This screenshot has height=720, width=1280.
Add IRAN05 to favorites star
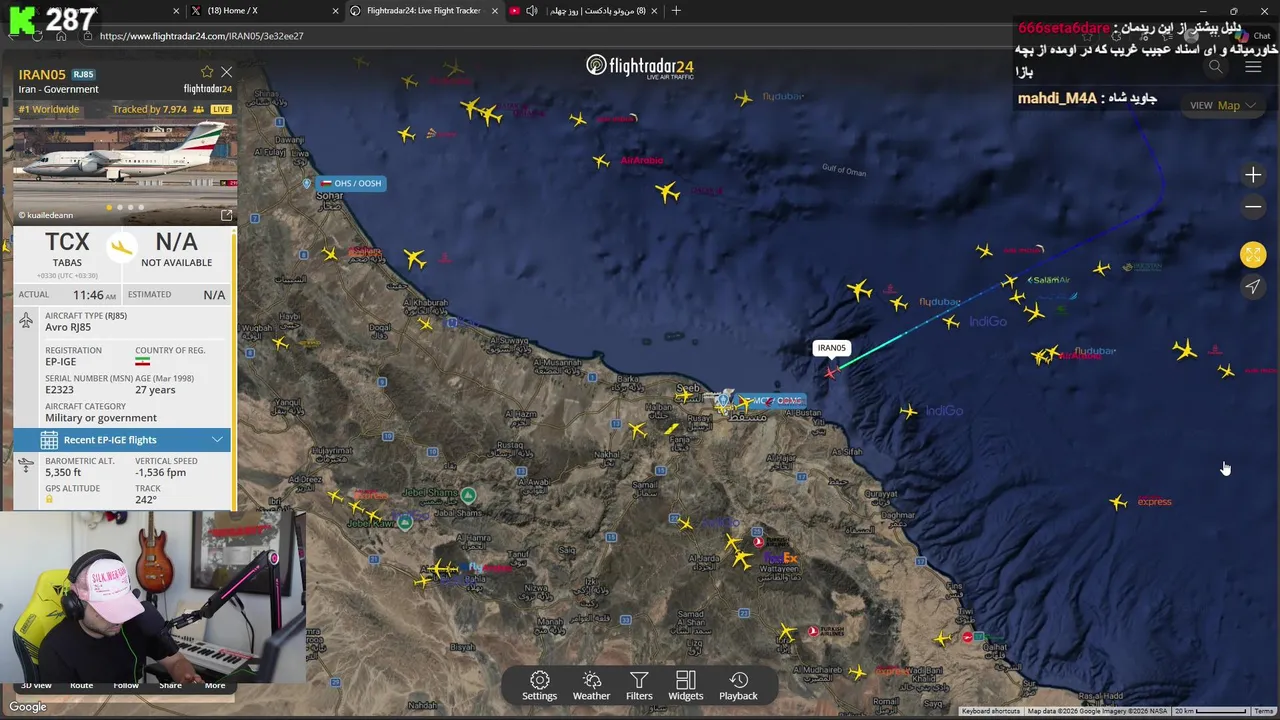pyautogui.click(x=207, y=72)
